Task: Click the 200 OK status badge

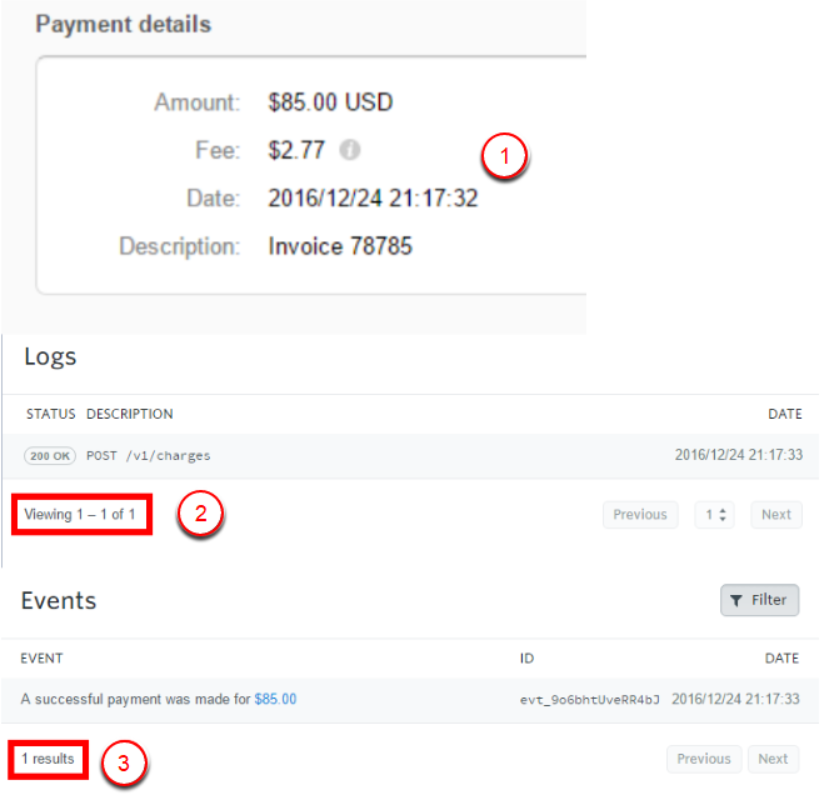Action: tap(50, 456)
